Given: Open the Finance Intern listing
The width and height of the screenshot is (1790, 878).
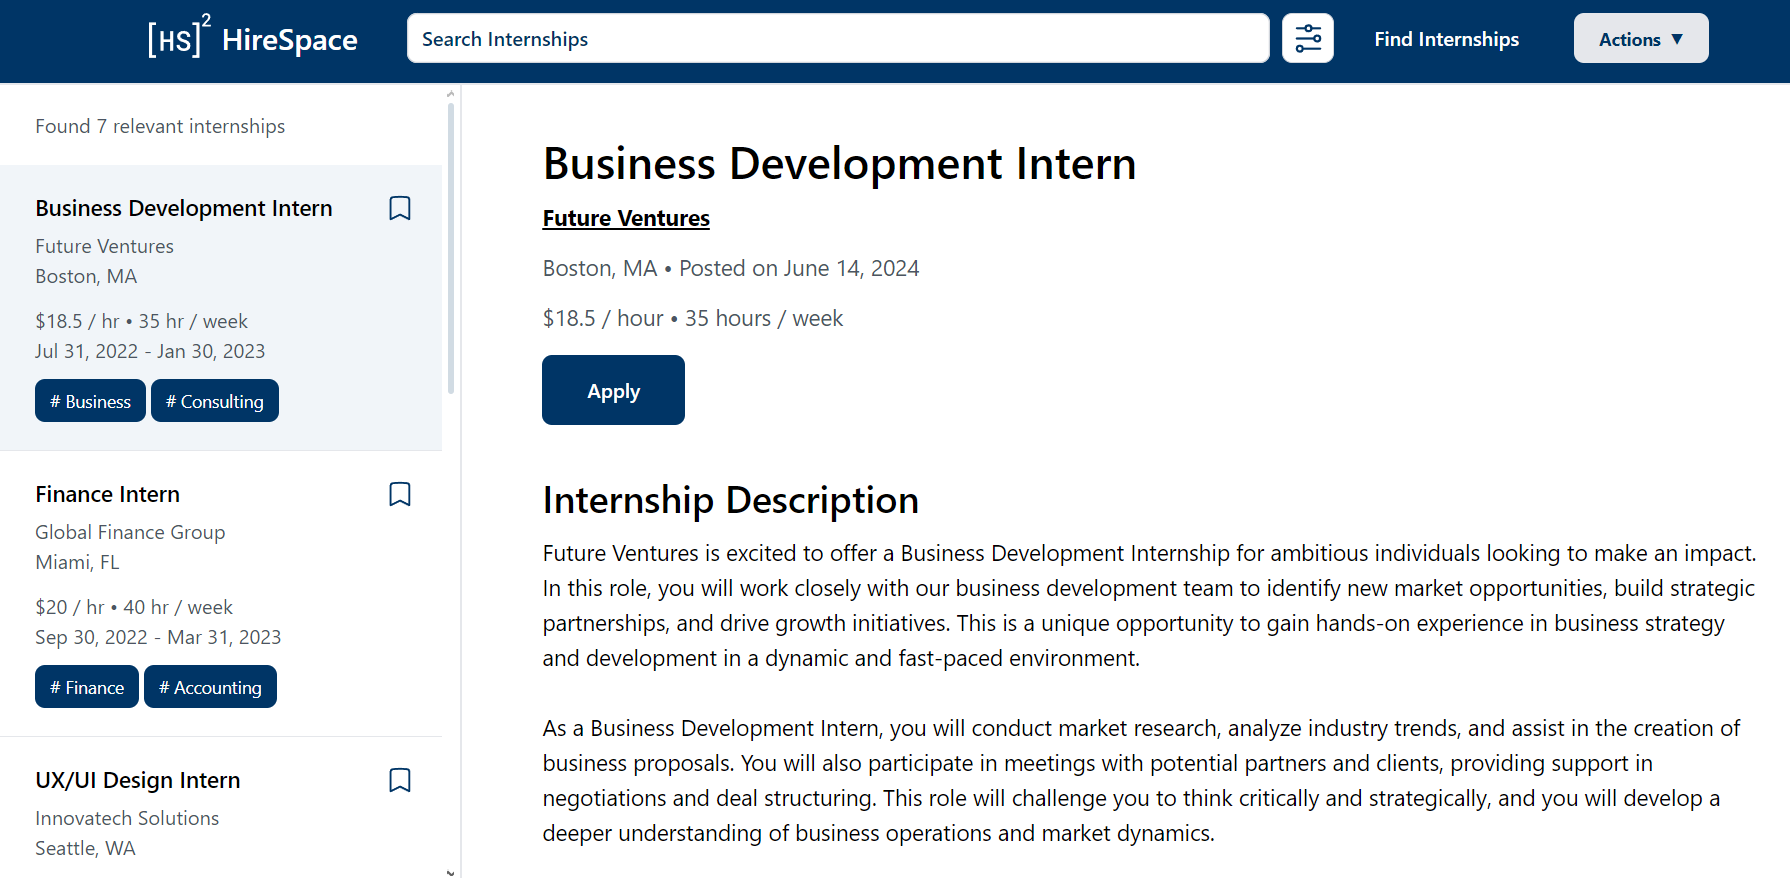Looking at the screenshot, I should coord(107,494).
